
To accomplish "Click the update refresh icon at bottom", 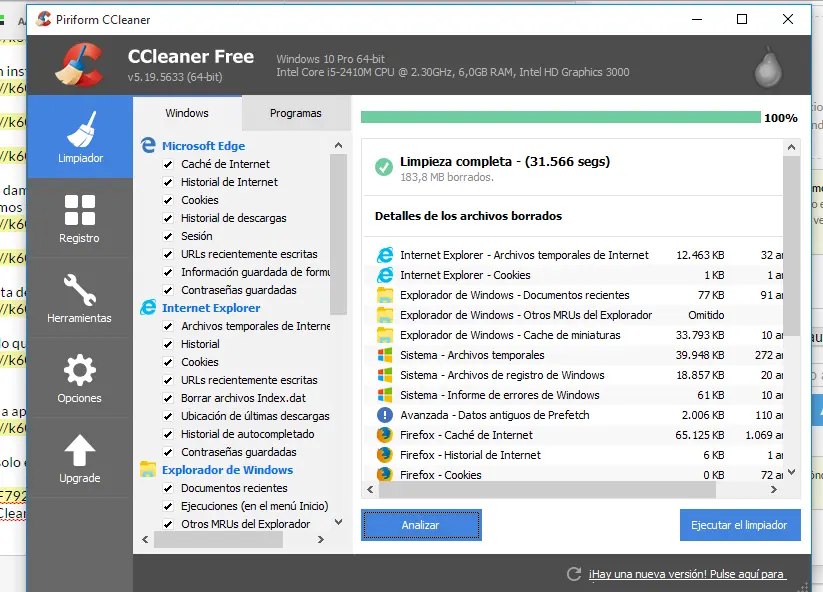I will pos(574,574).
